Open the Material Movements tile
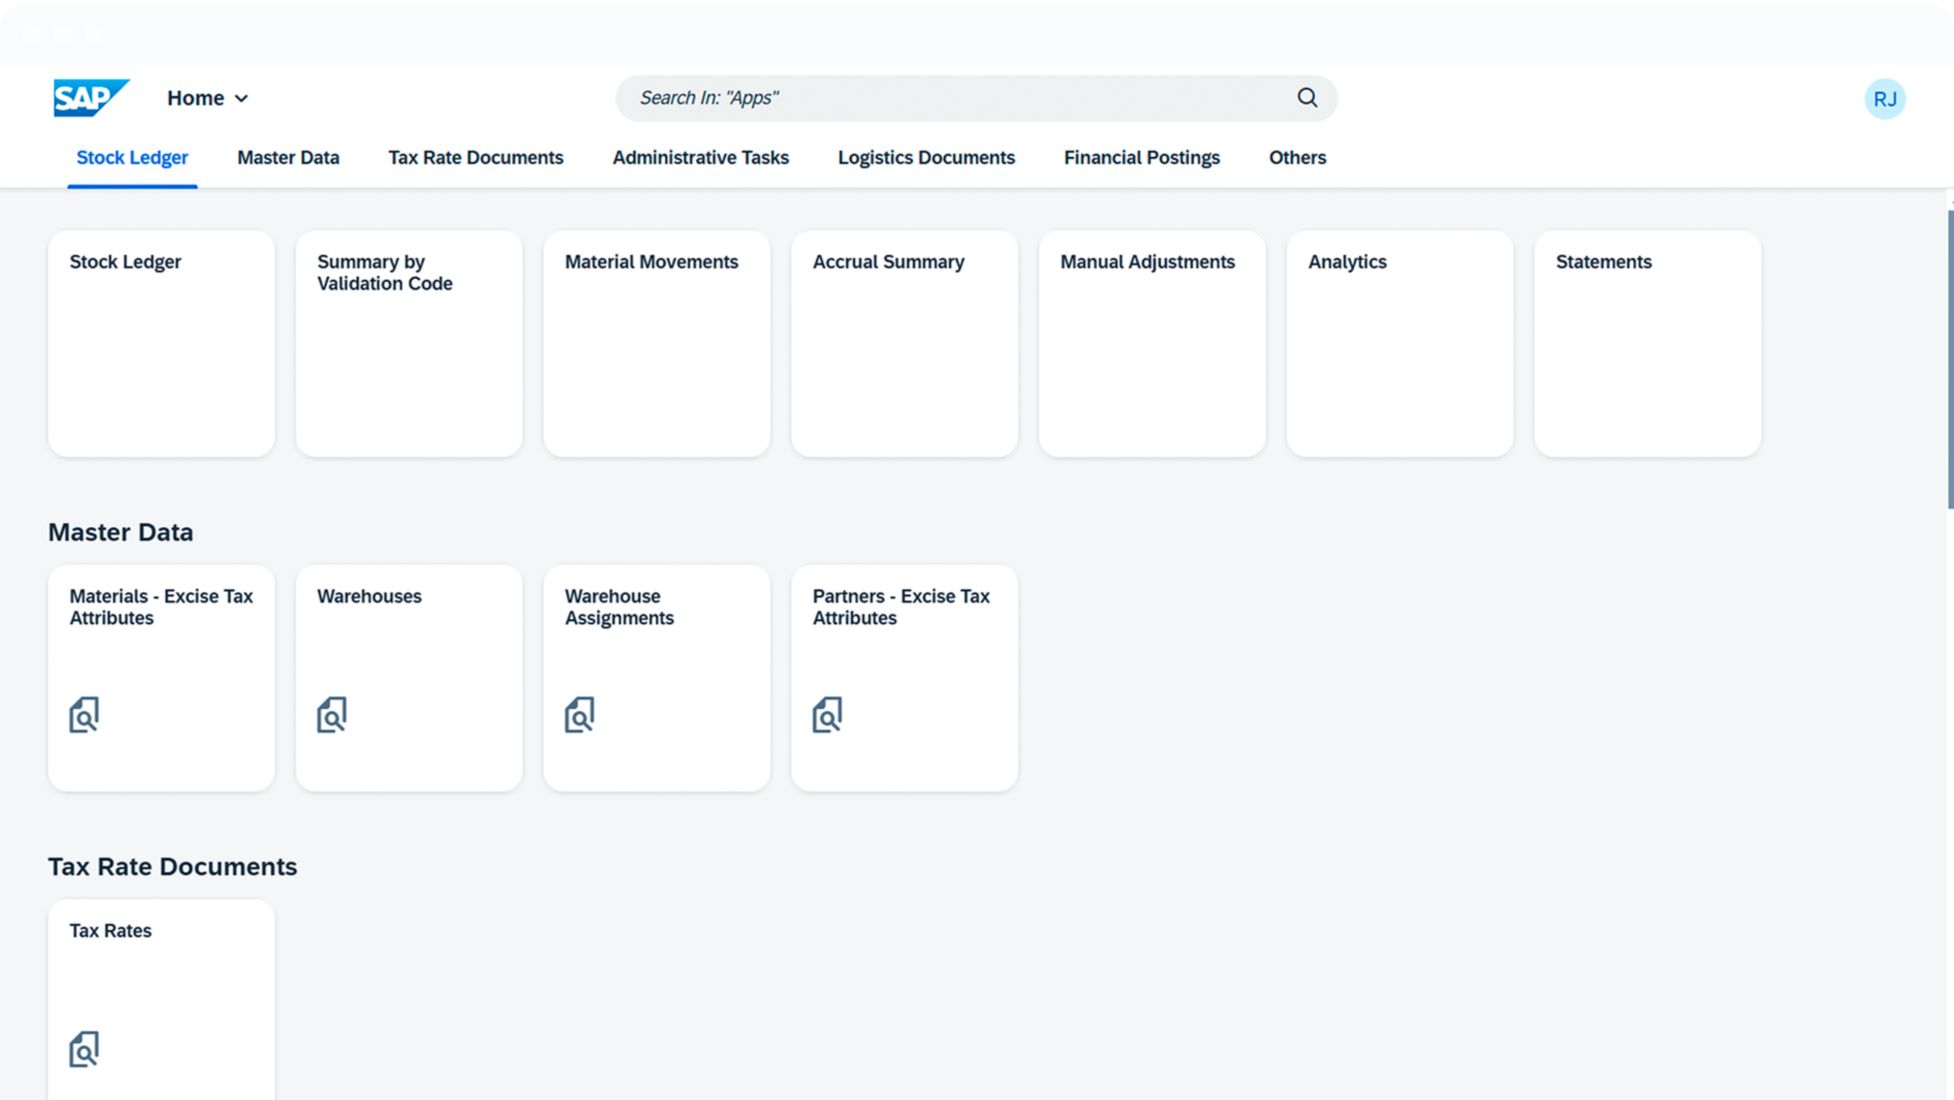The image size is (1954, 1100). pyautogui.click(x=656, y=344)
